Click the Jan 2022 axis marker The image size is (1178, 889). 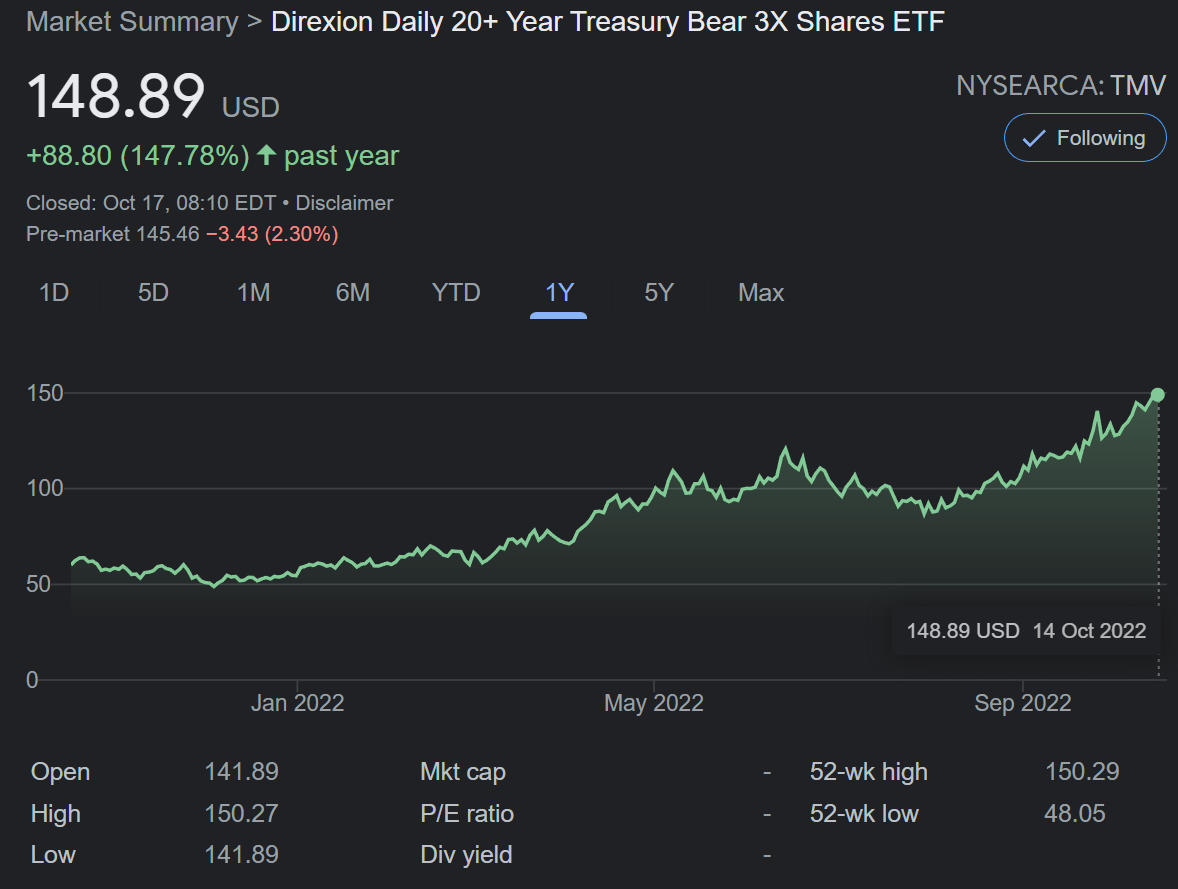(x=297, y=703)
